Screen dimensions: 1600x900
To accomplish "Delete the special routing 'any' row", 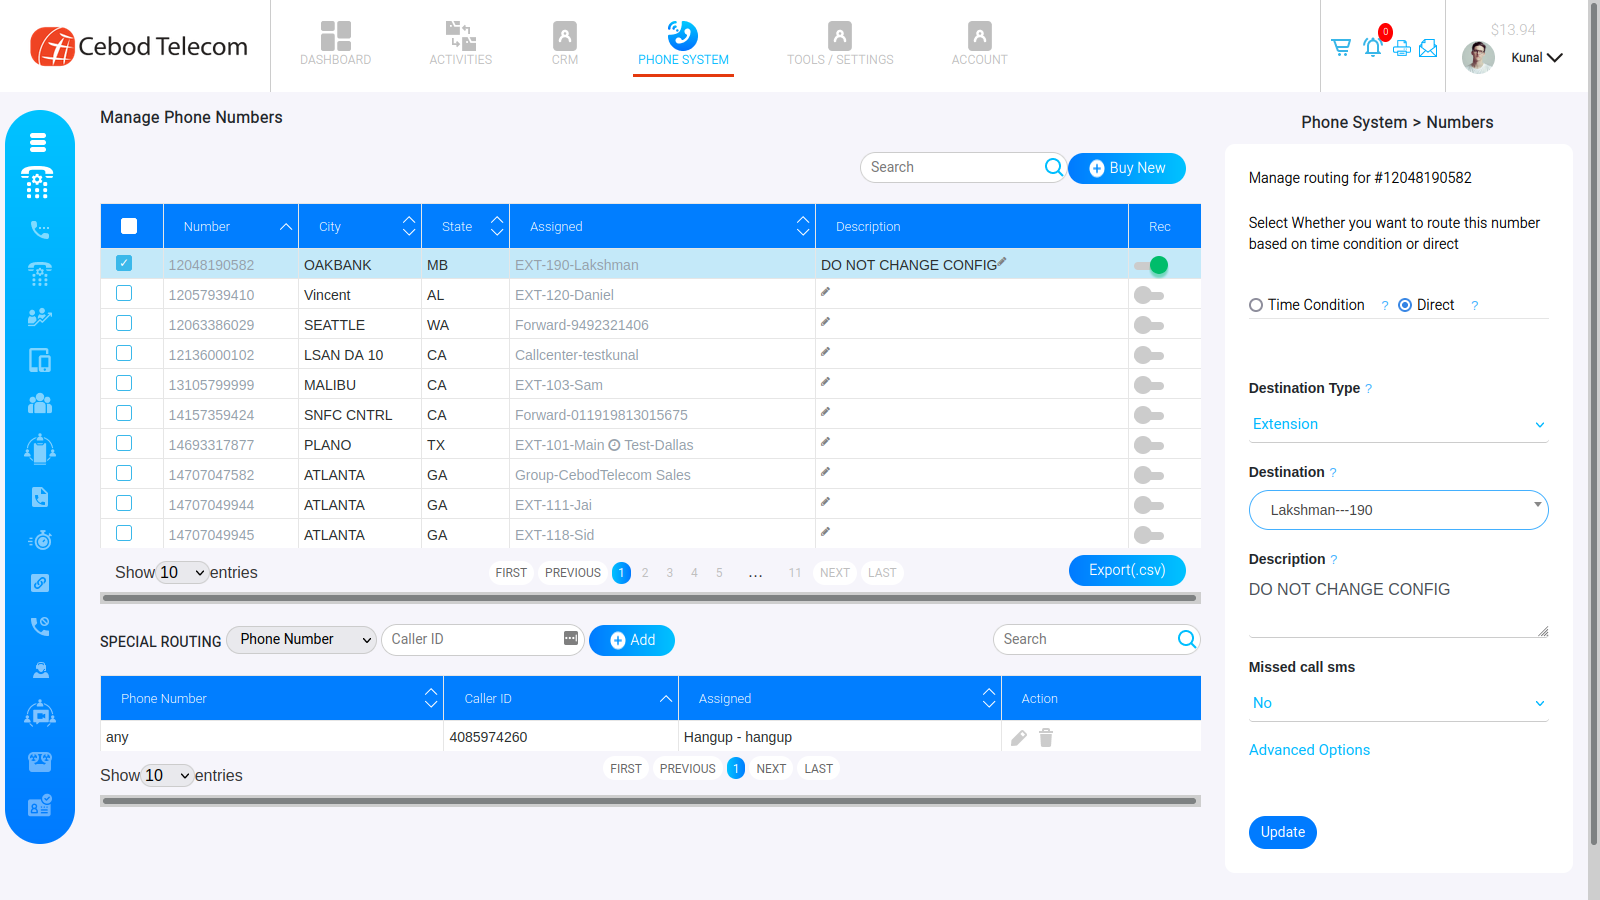I will click(x=1046, y=738).
